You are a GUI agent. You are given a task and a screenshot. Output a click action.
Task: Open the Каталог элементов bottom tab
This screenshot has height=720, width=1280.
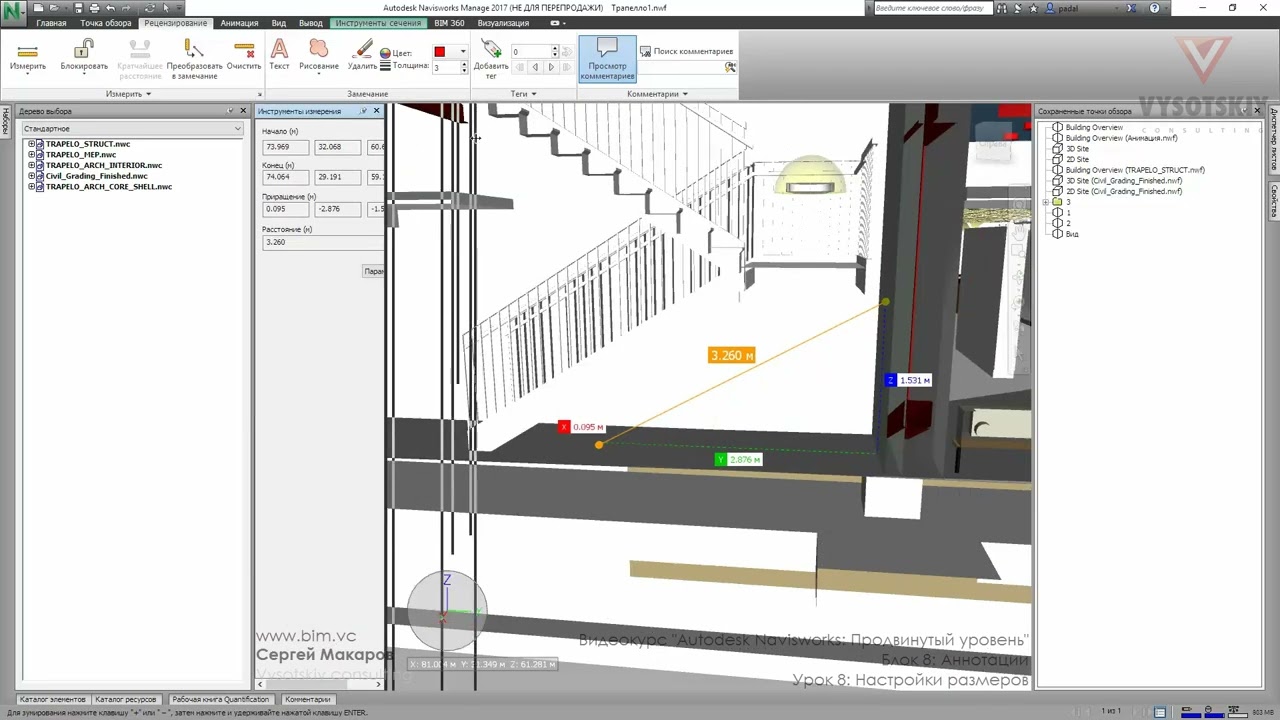pyautogui.click(x=52, y=699)
